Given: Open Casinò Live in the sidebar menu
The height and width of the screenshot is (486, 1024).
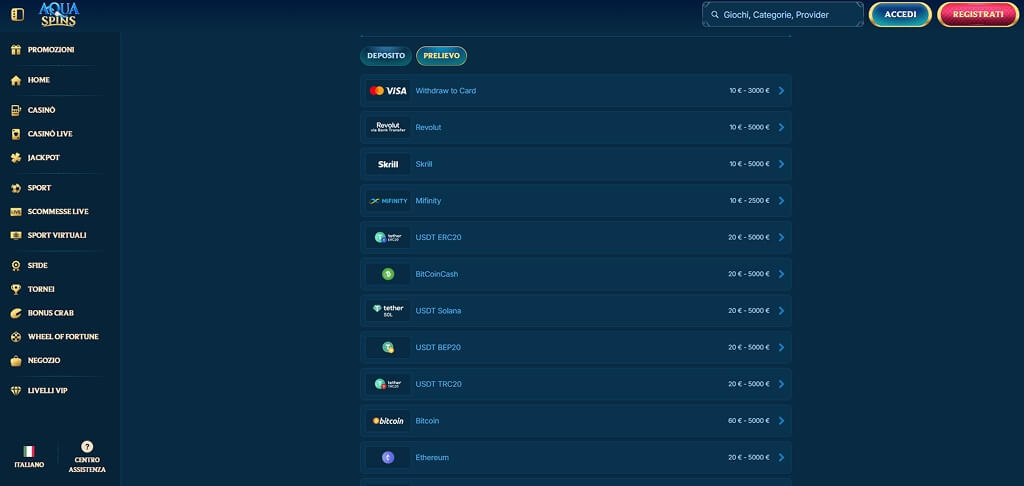Looking at the screenshot, I should pyautogui.click(x=50, y=134).
